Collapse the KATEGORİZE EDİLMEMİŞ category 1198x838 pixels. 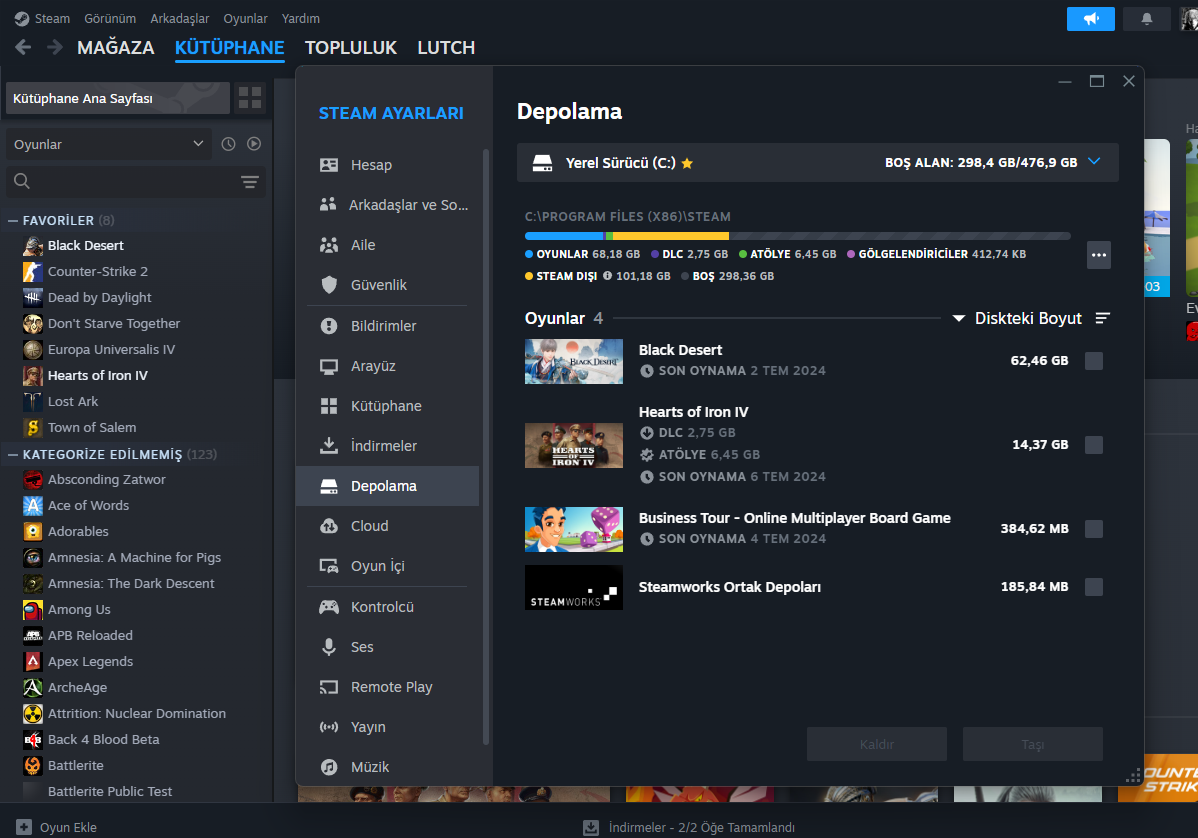click(13, 455)
